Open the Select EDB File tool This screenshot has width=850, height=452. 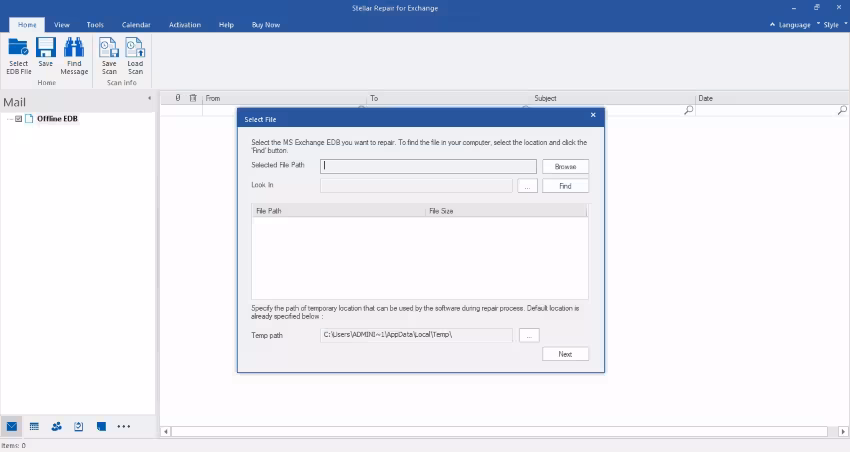coord(18,56)
